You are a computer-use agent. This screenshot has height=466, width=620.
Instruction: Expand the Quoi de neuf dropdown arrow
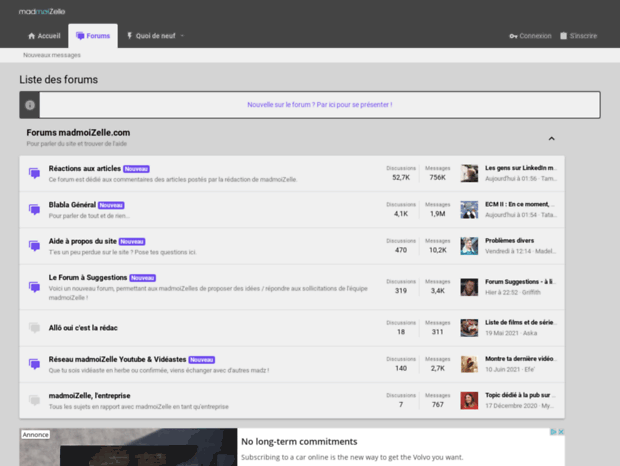pyautogui.click(x=182, y=36)
